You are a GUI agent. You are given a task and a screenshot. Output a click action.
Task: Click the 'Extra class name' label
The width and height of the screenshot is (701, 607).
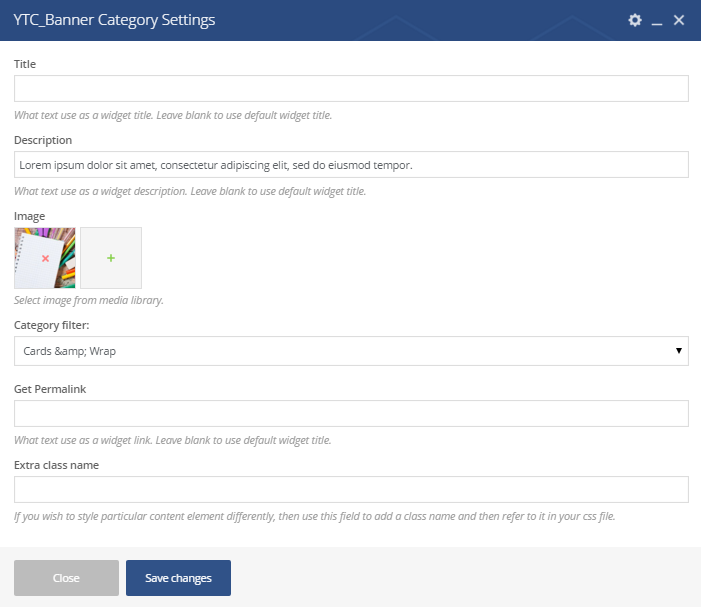coord(56,465)
